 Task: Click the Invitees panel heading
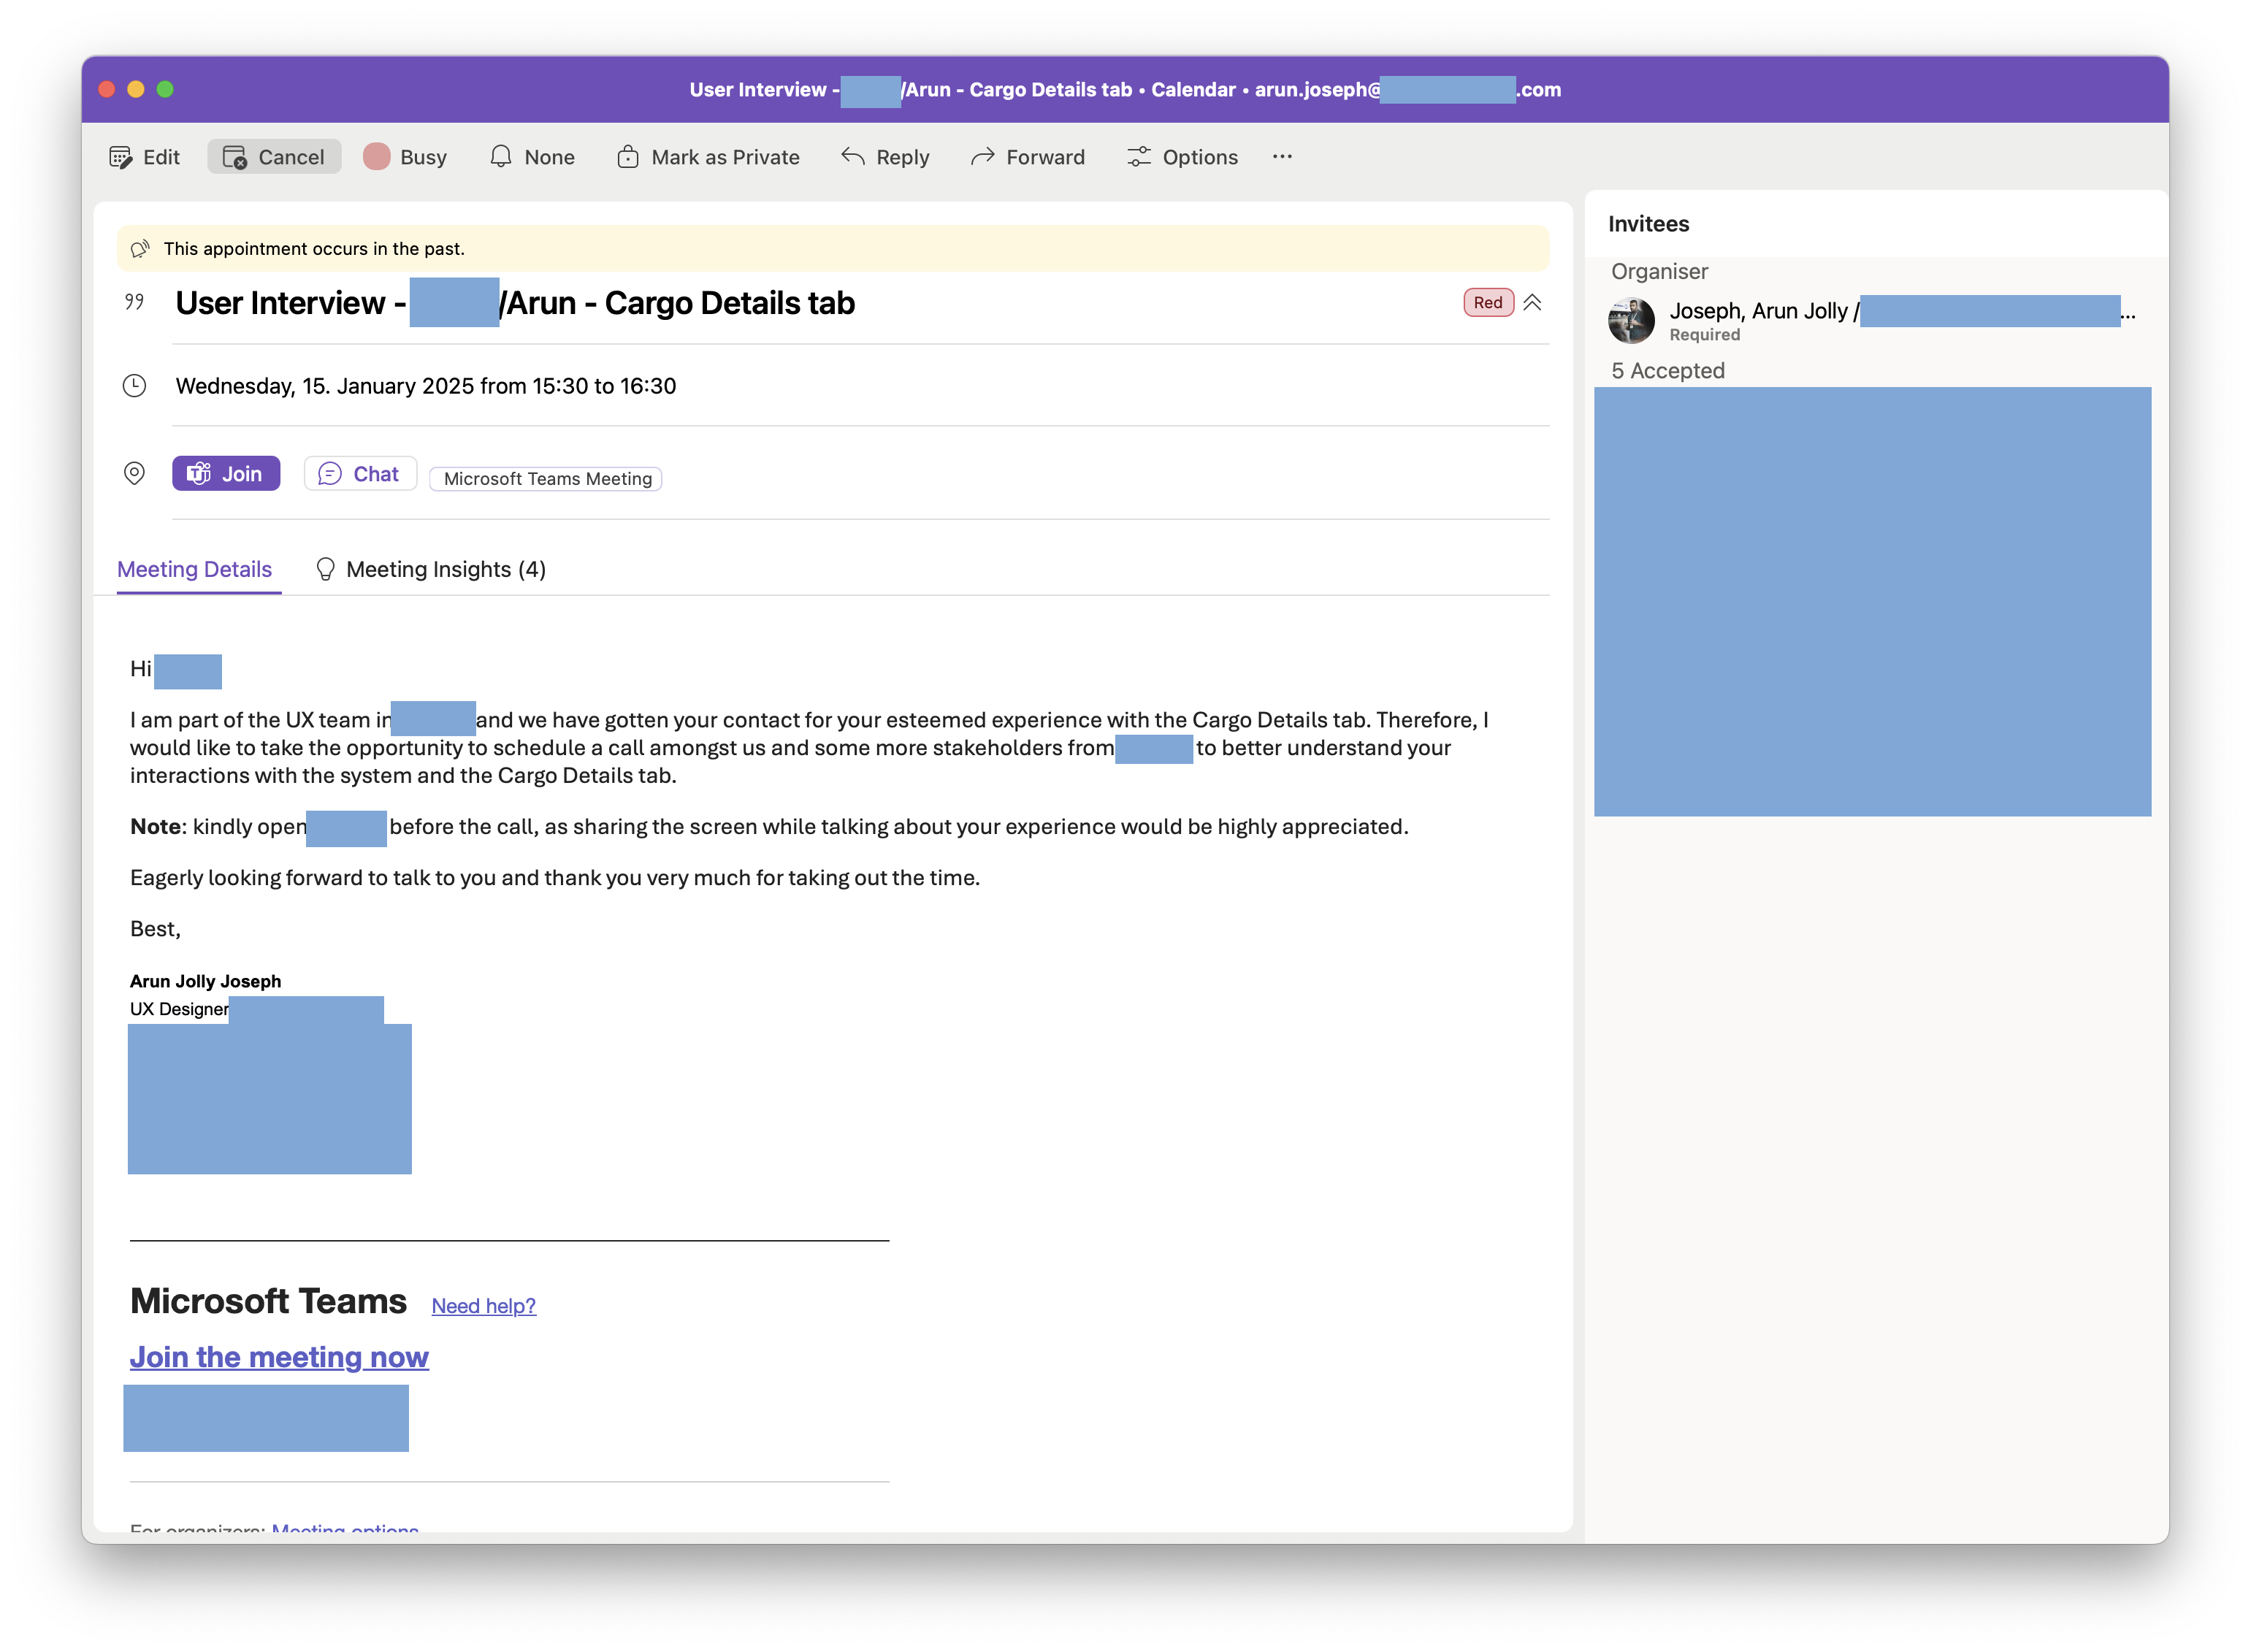[1649, 224]
